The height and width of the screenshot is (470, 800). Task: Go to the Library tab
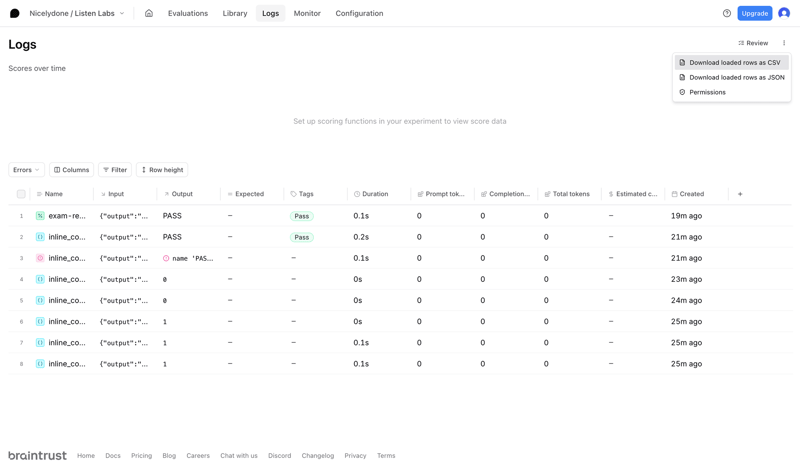point(235,13)
